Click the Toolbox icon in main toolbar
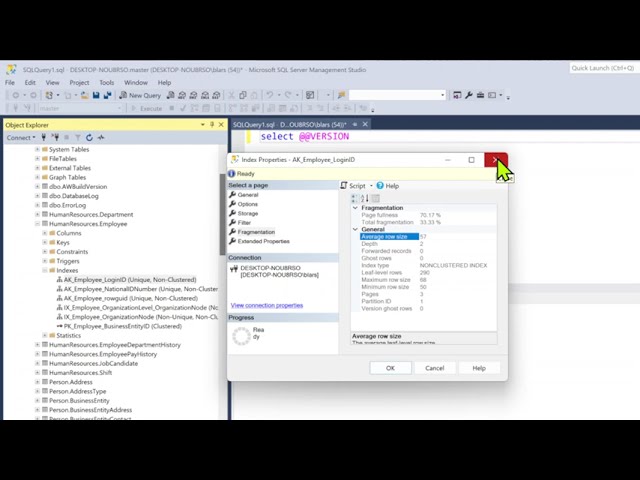This screenshot has height=480, width=640. (480, 95)
